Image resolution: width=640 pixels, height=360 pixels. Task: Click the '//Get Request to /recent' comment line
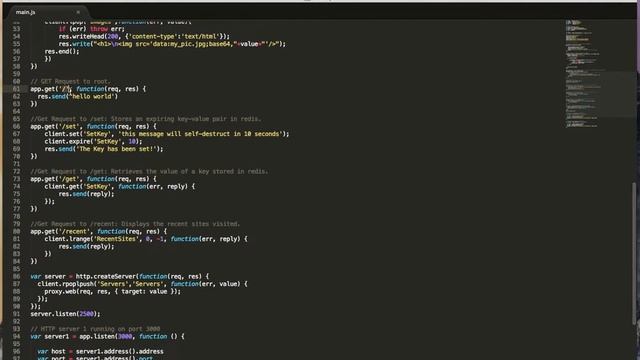(x=135, y=224)
